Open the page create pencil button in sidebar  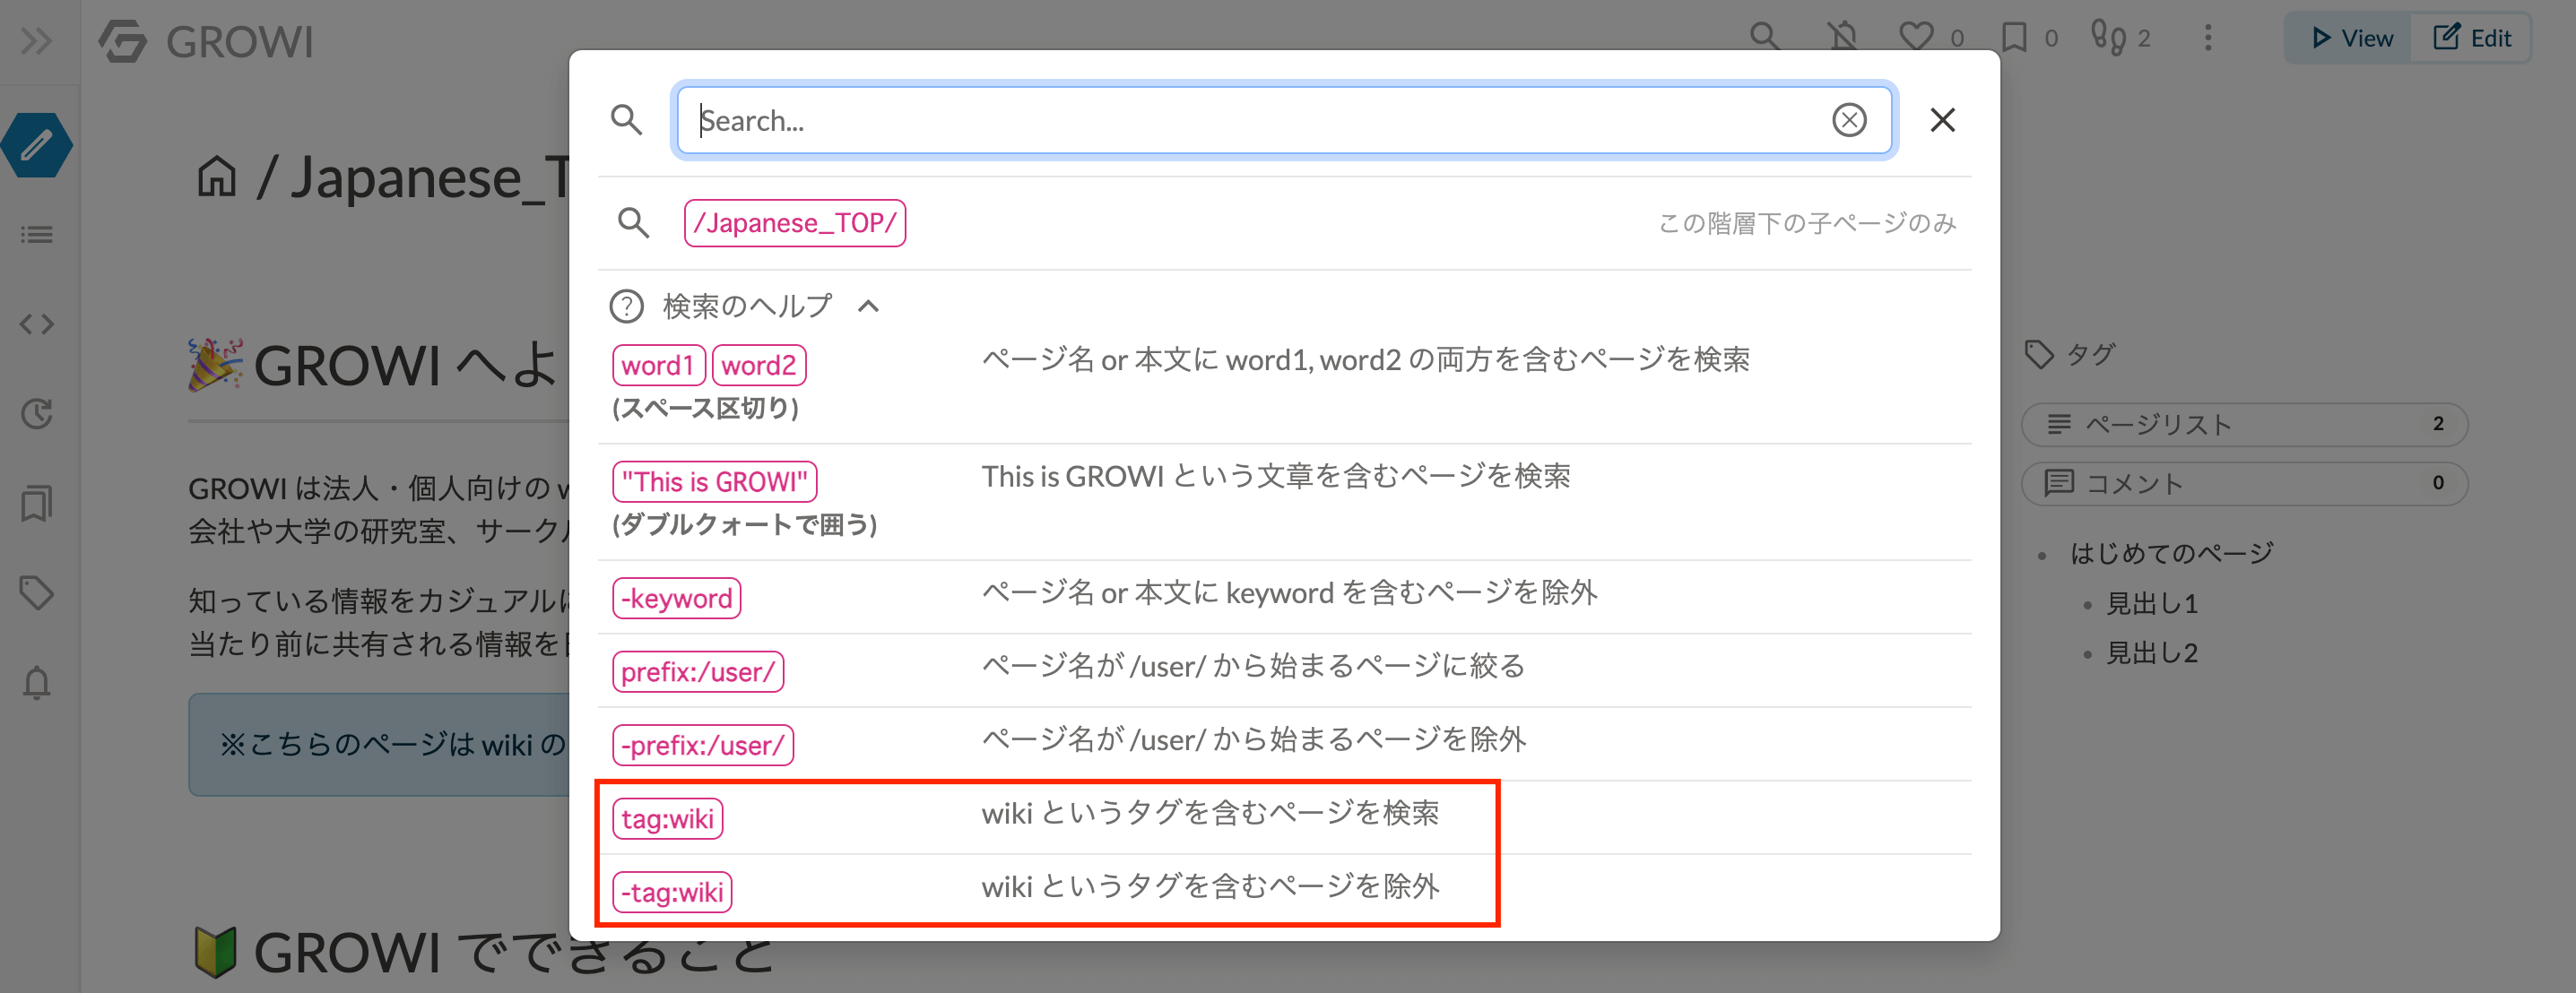pos(37,146)
